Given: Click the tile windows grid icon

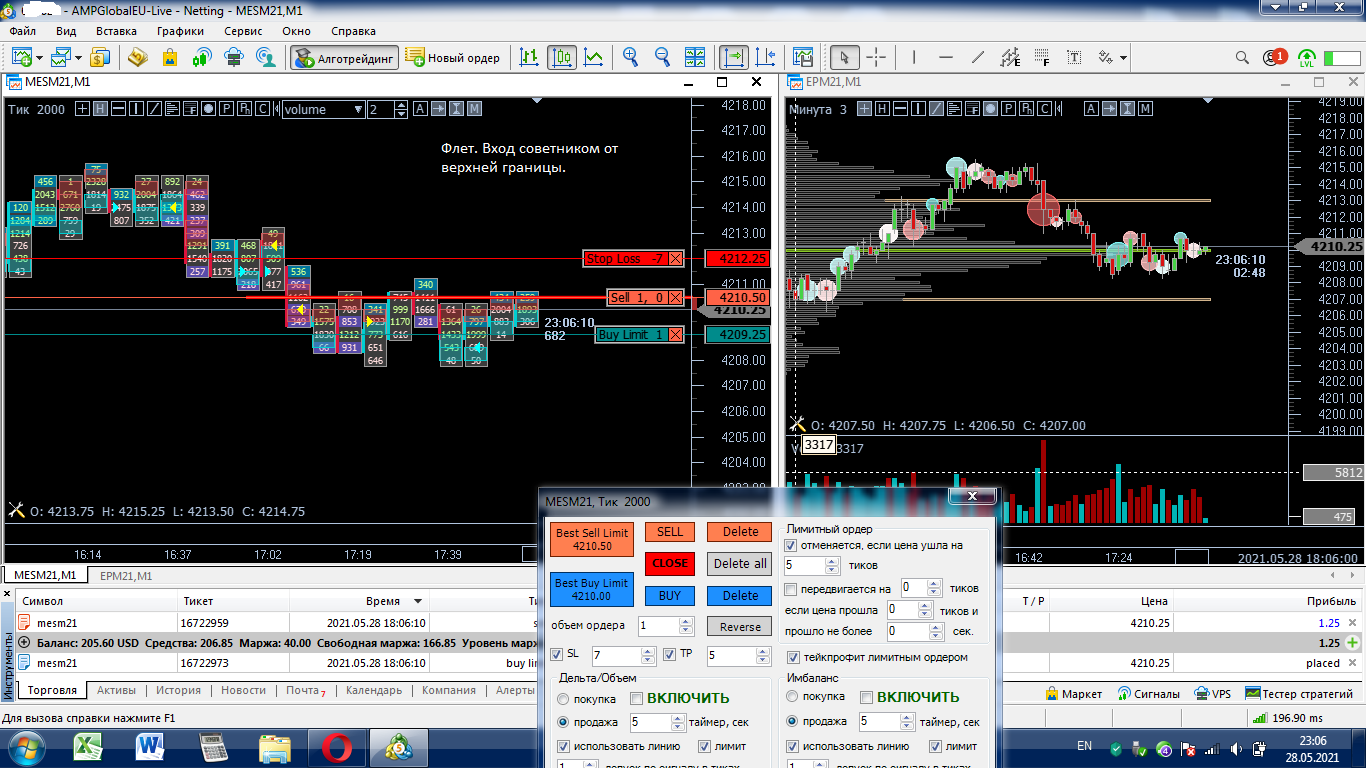Looking at the screenshot, I should (695, 58).
